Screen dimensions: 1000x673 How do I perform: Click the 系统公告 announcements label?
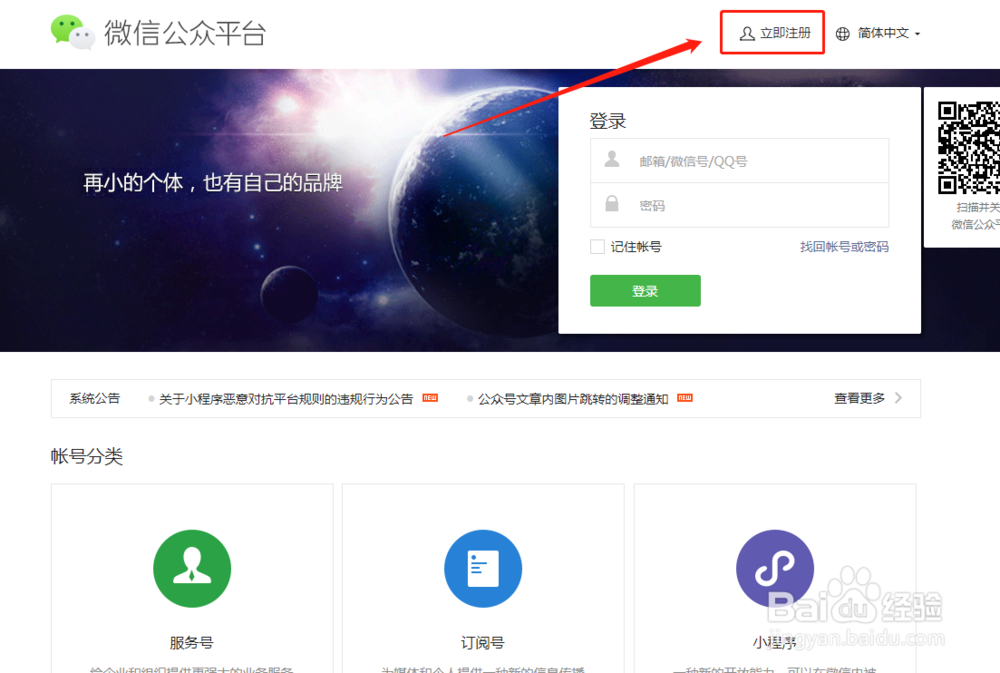click(x=93, y=397)
